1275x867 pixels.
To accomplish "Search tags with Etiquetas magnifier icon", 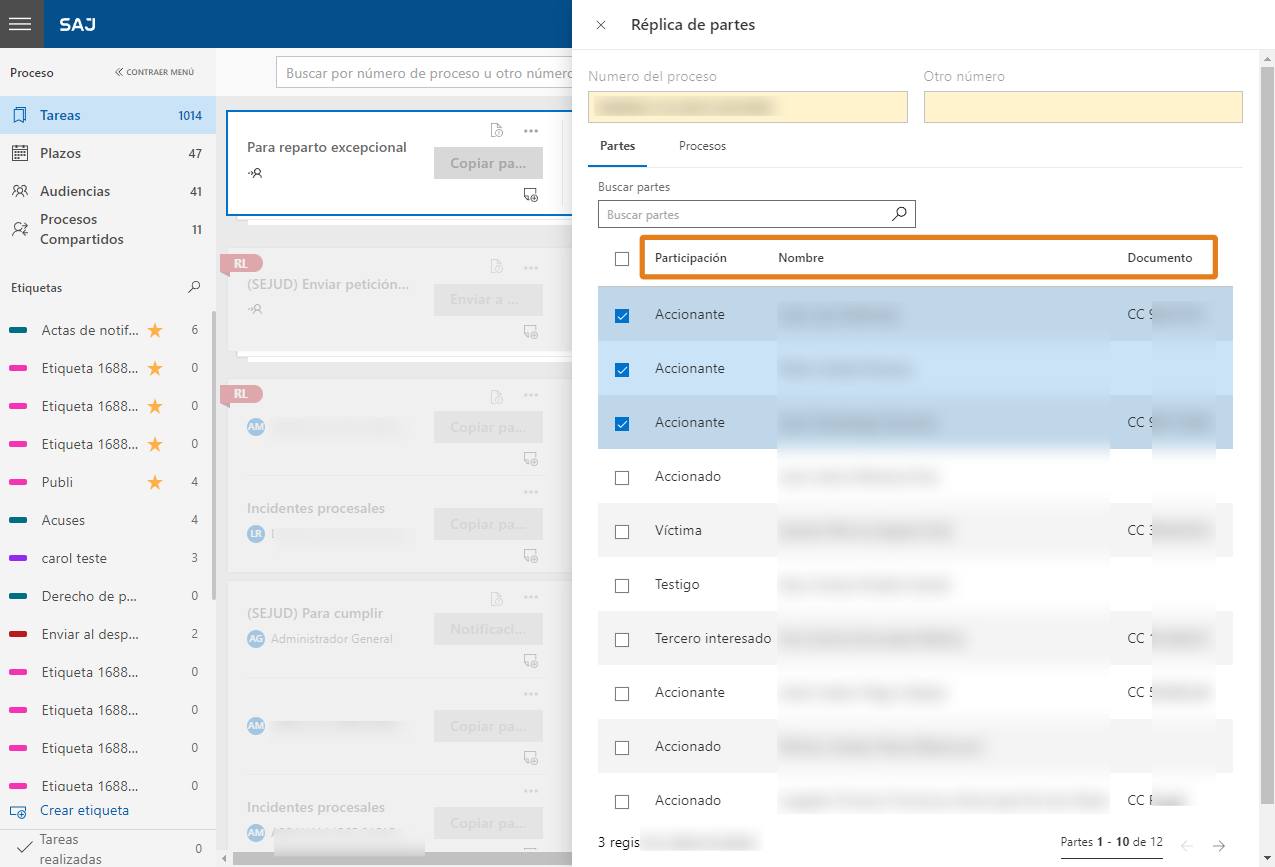I will click(x=194, y=287).
